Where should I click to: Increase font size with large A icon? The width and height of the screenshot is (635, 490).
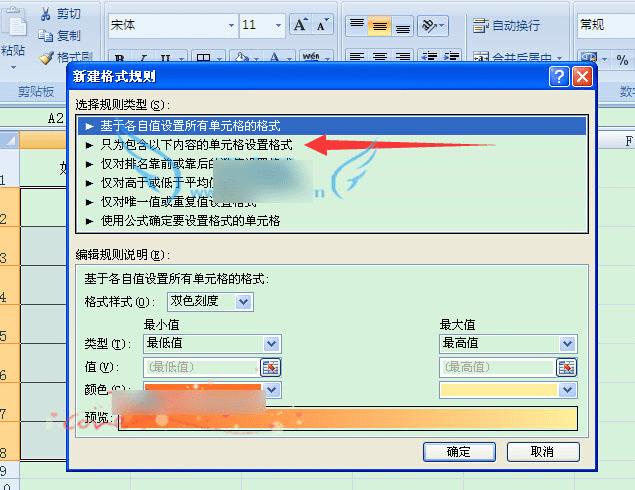pyautogui.click(x=301, y=25)
